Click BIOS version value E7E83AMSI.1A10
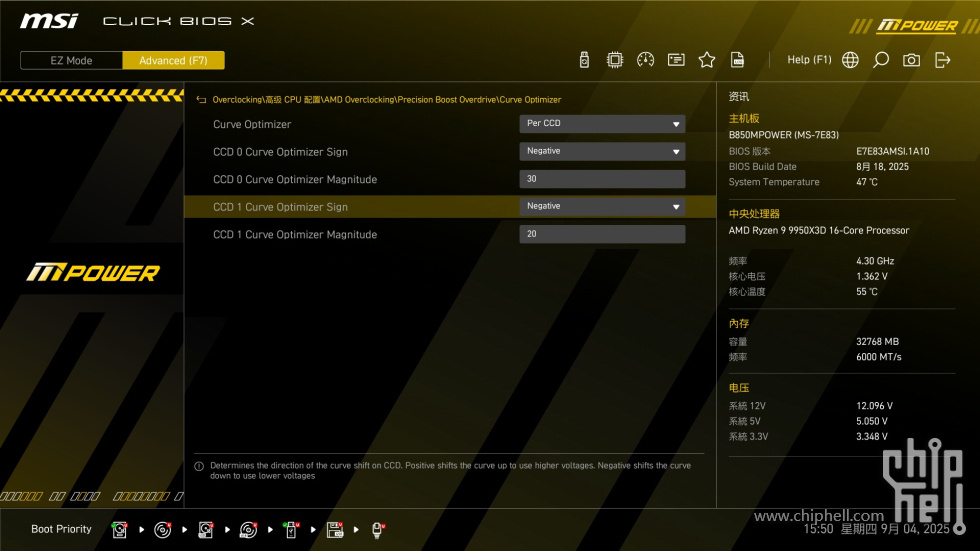The height and width of the screenshot is (551, 980). click(x=892, y=151)
